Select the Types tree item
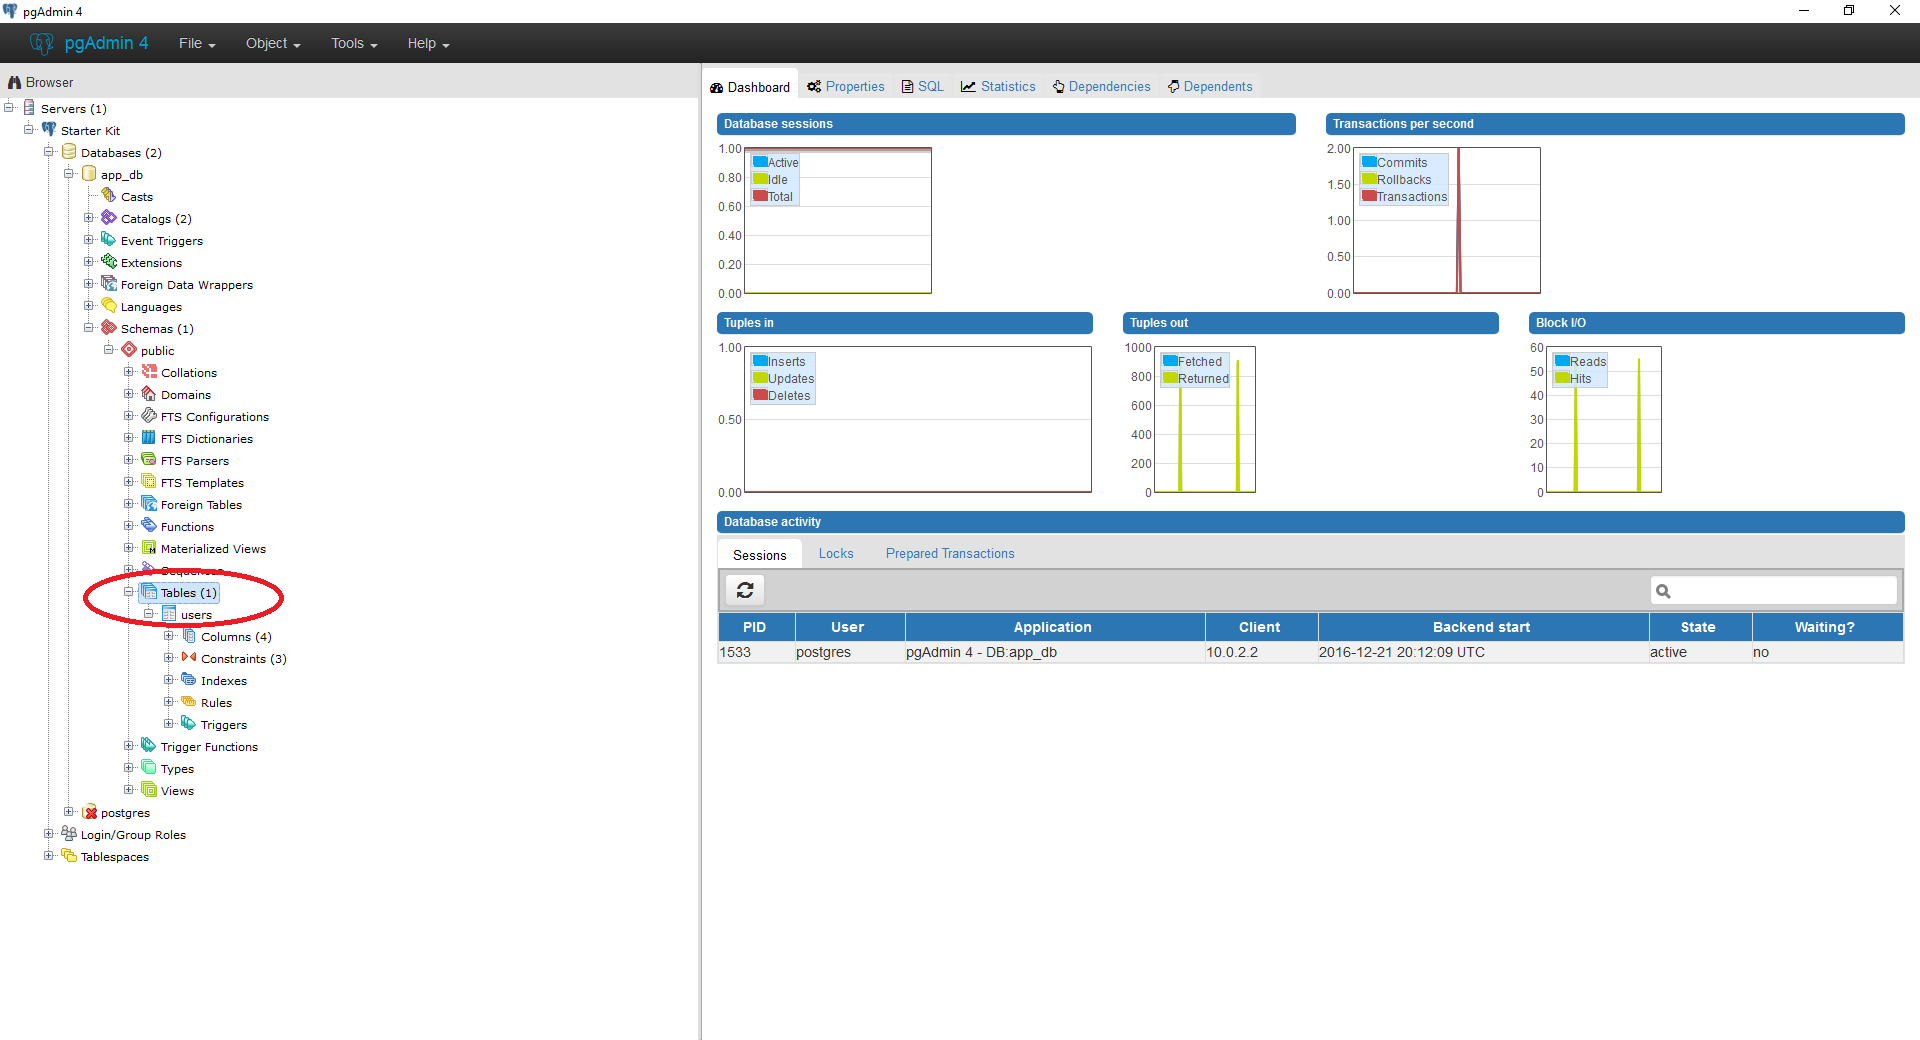 pyautogui.click(x=178, y=769)
